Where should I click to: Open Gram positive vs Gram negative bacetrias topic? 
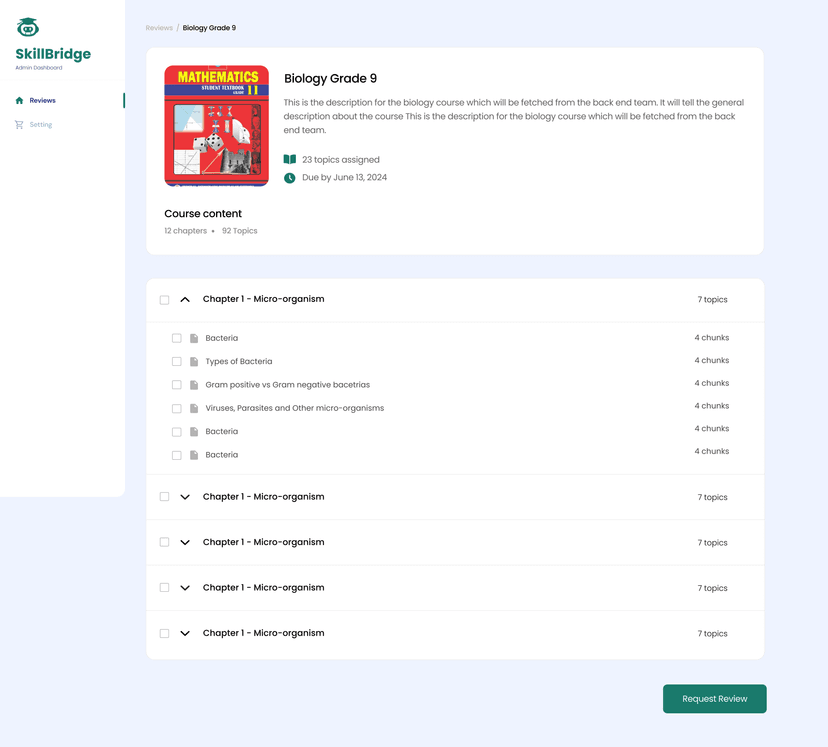tap(287, 385)
